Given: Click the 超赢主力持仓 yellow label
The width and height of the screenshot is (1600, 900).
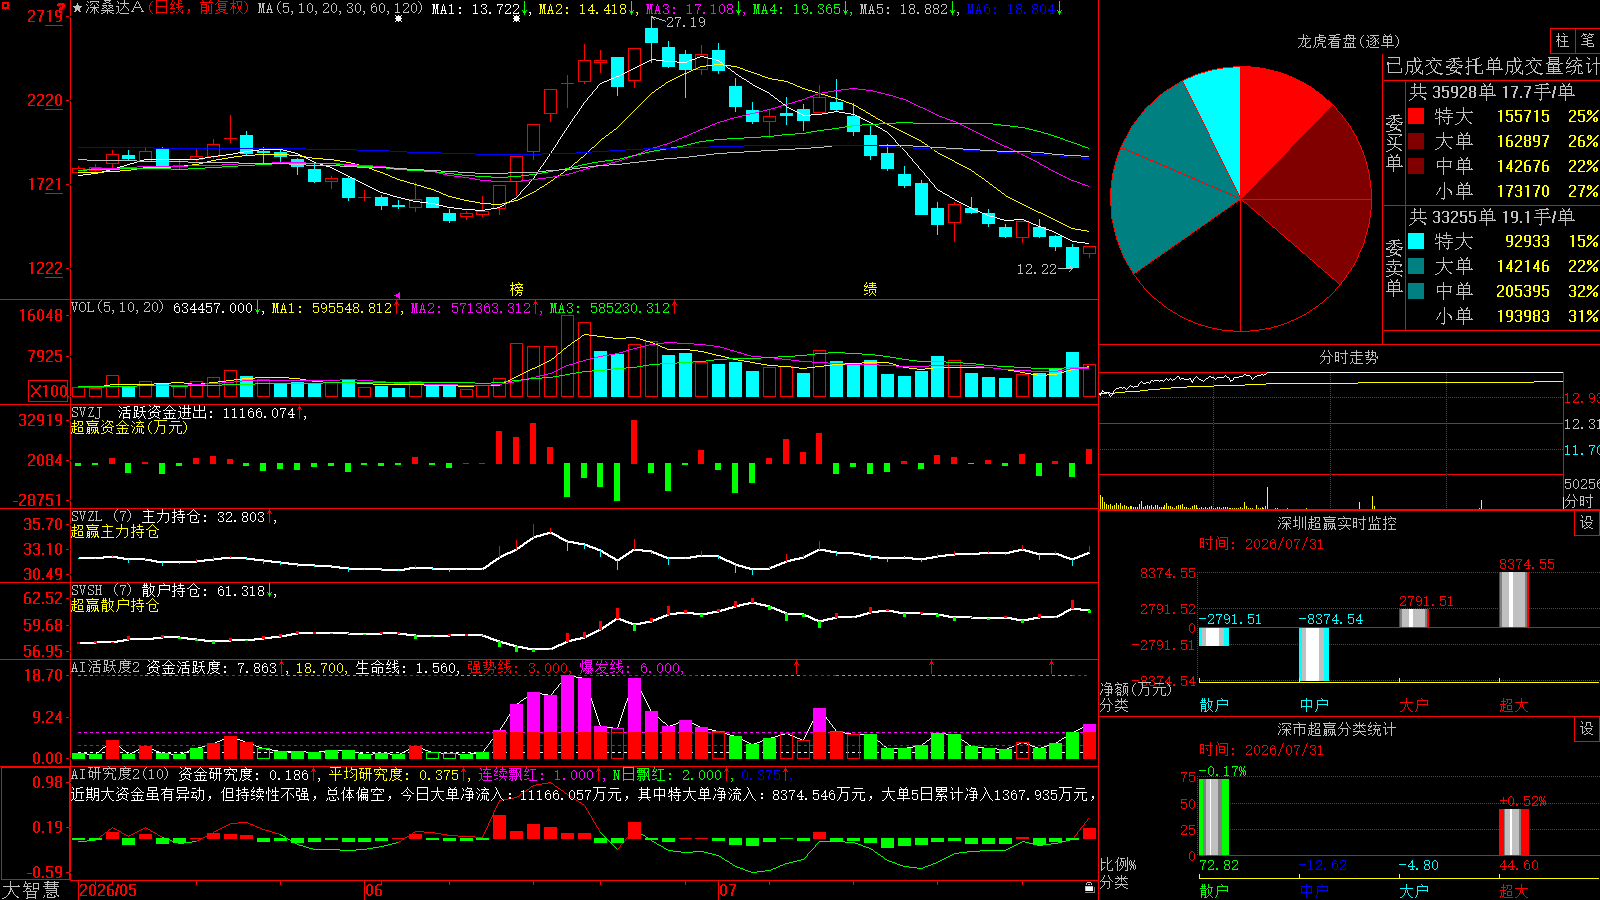Looking at the screenshot, I should click(115, 531).
